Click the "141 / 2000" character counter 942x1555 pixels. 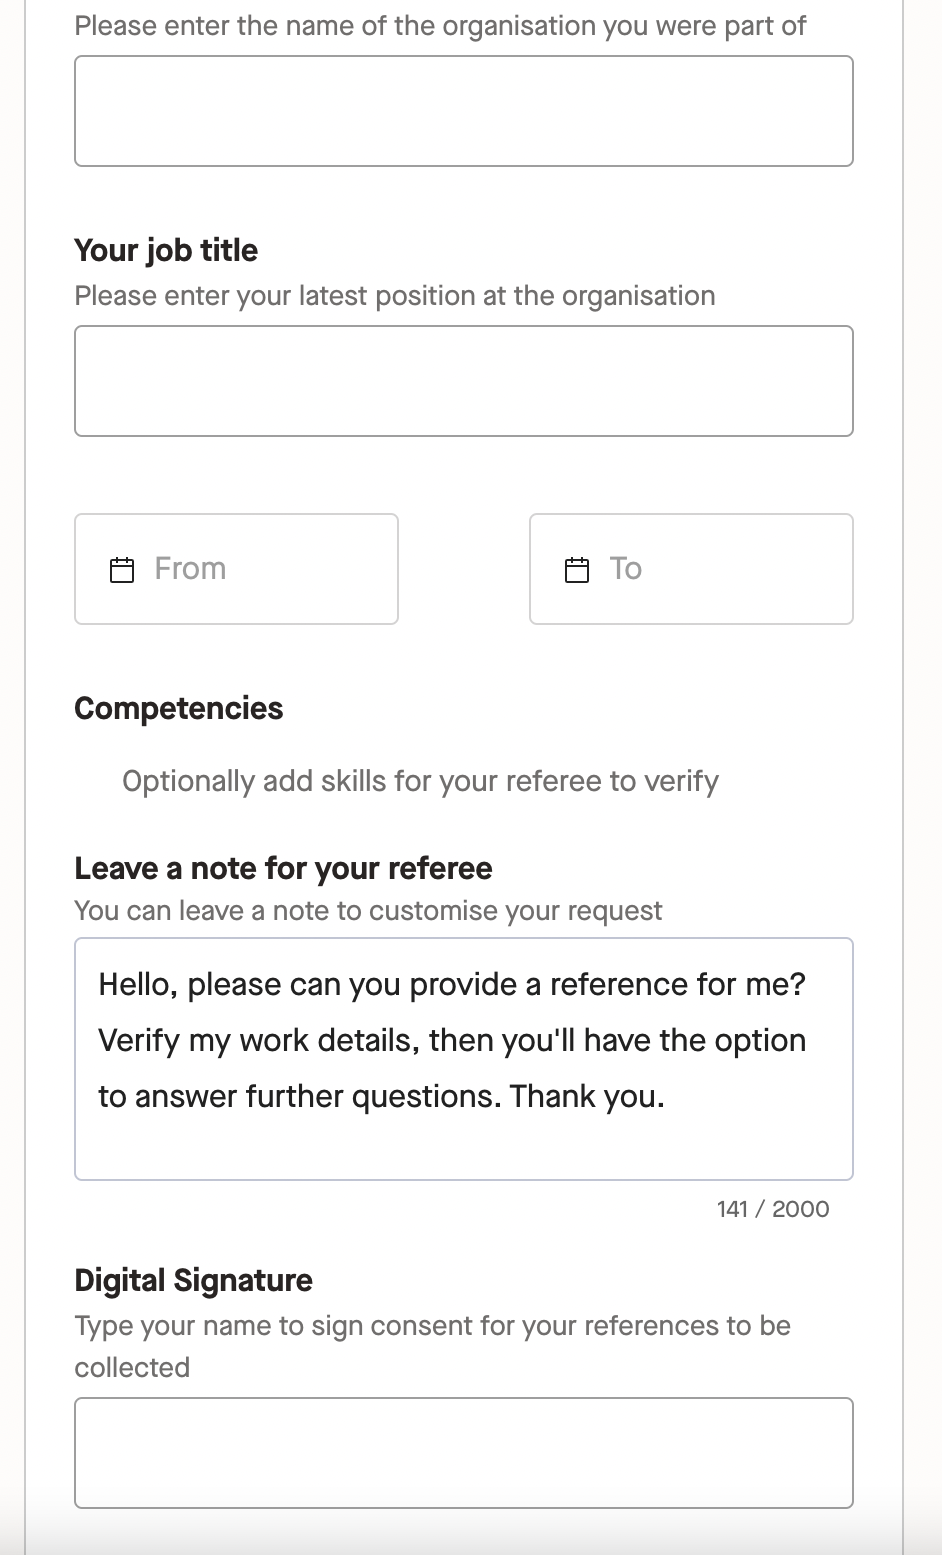(771, 1209)
